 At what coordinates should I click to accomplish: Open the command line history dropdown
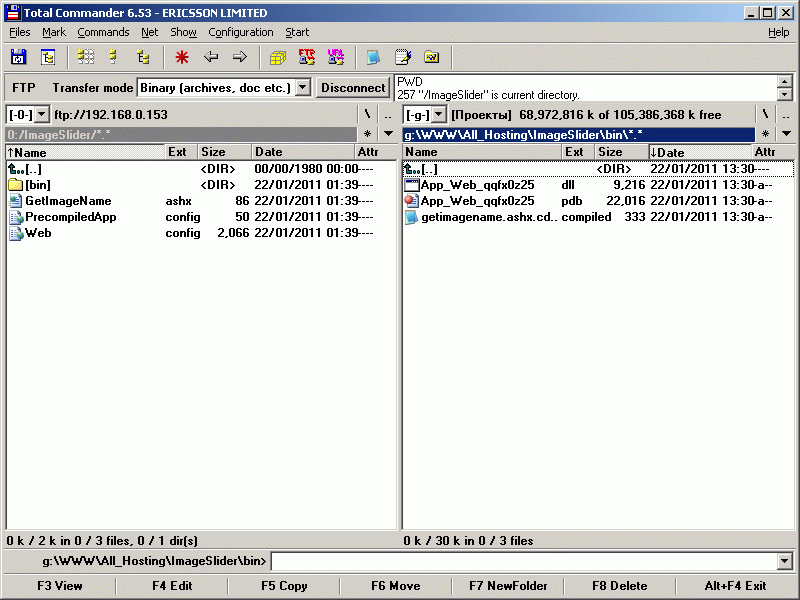(x=786, y=562)
